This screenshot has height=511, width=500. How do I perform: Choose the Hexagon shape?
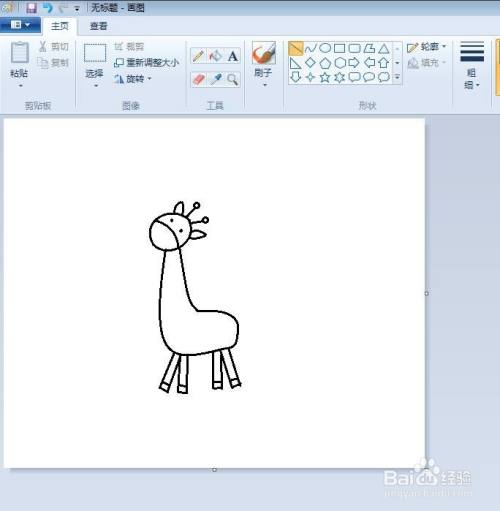point(340,63)
